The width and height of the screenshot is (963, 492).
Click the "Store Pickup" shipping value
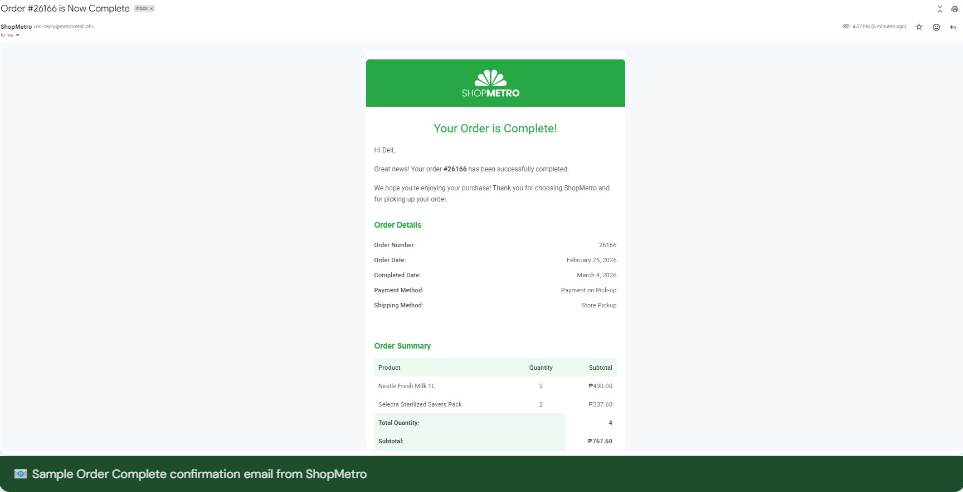[599, 305]
